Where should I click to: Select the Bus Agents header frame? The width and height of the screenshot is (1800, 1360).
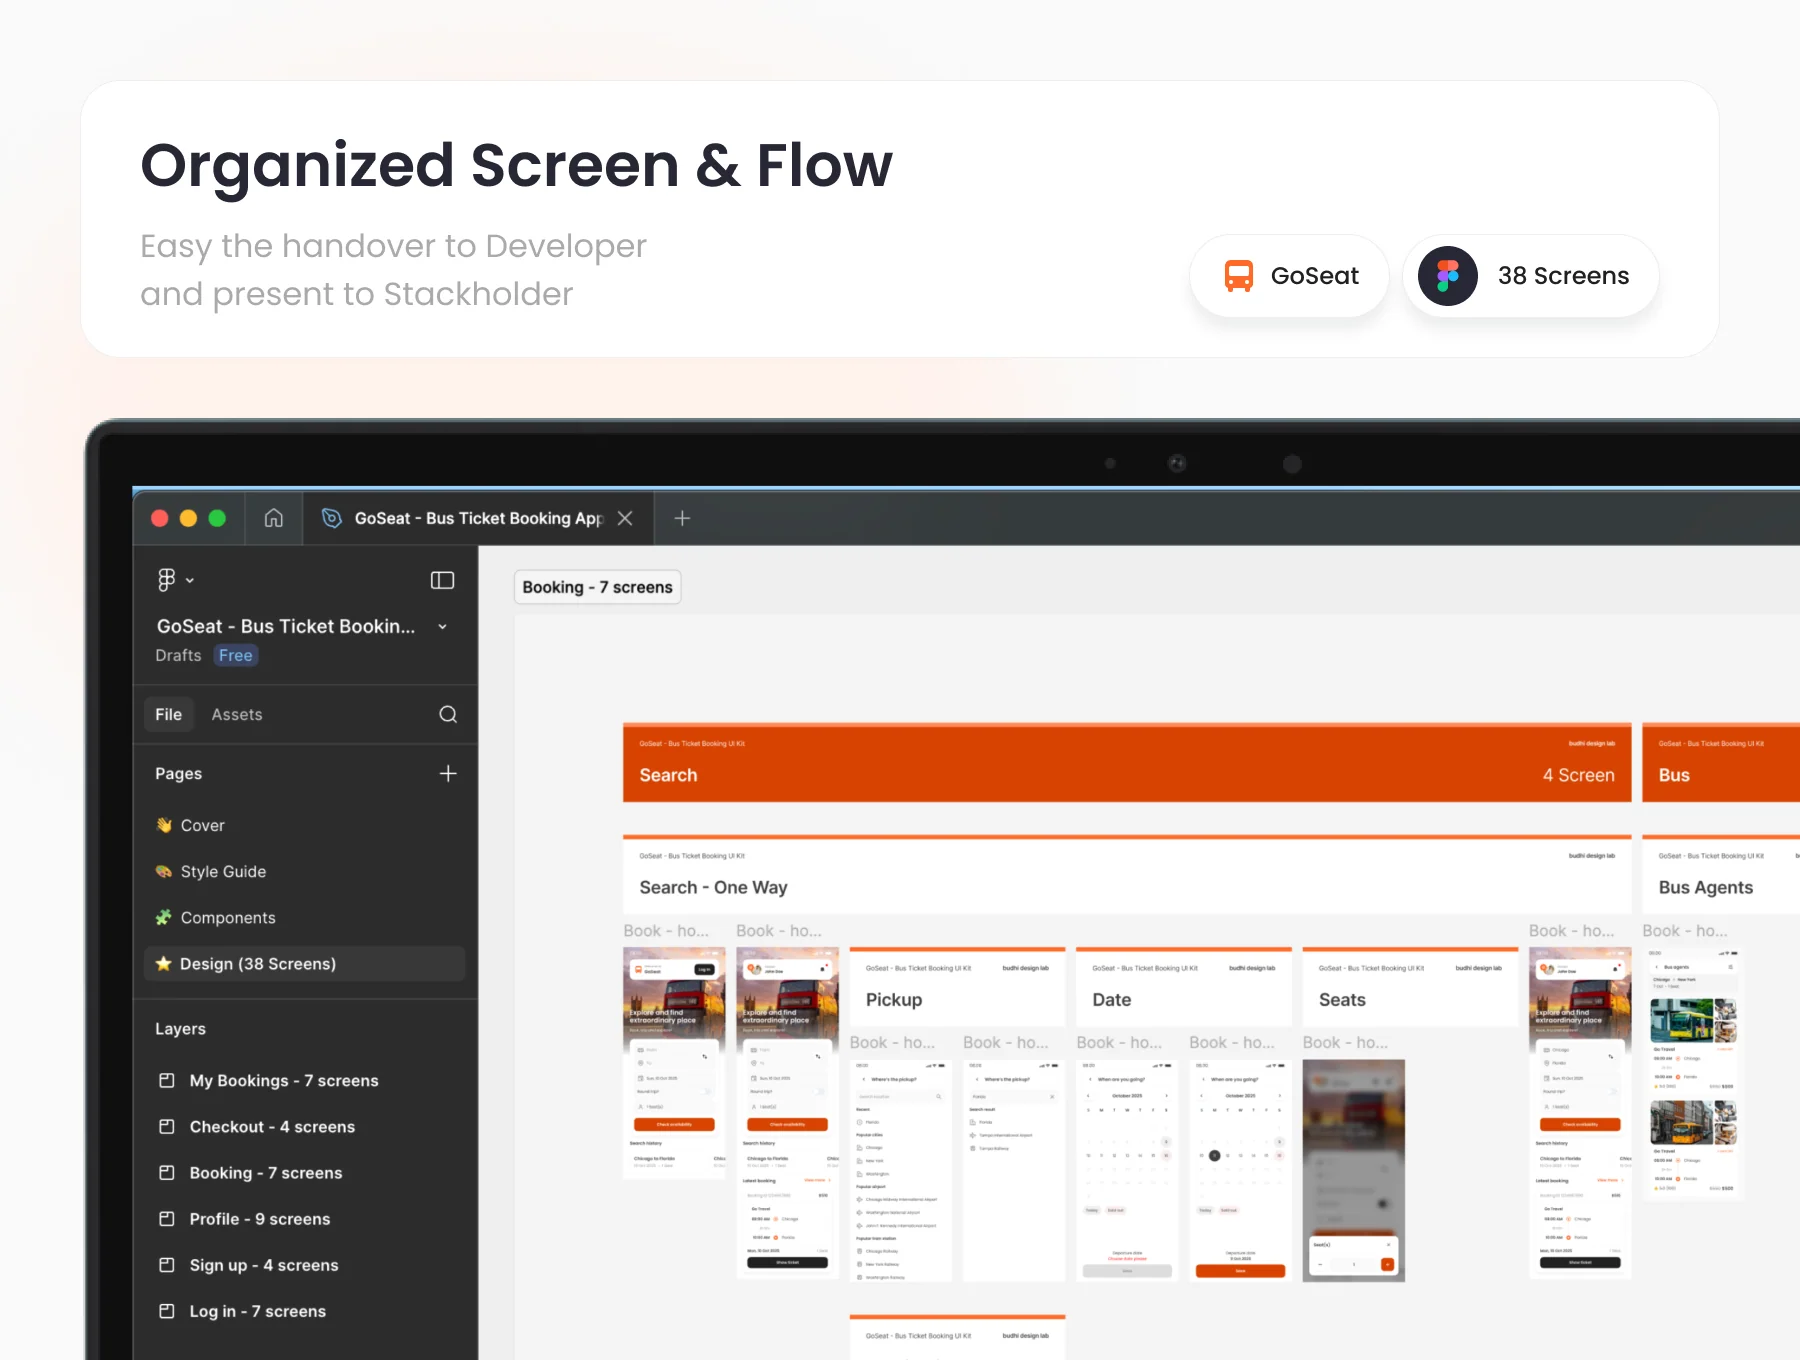[1721, 875]
